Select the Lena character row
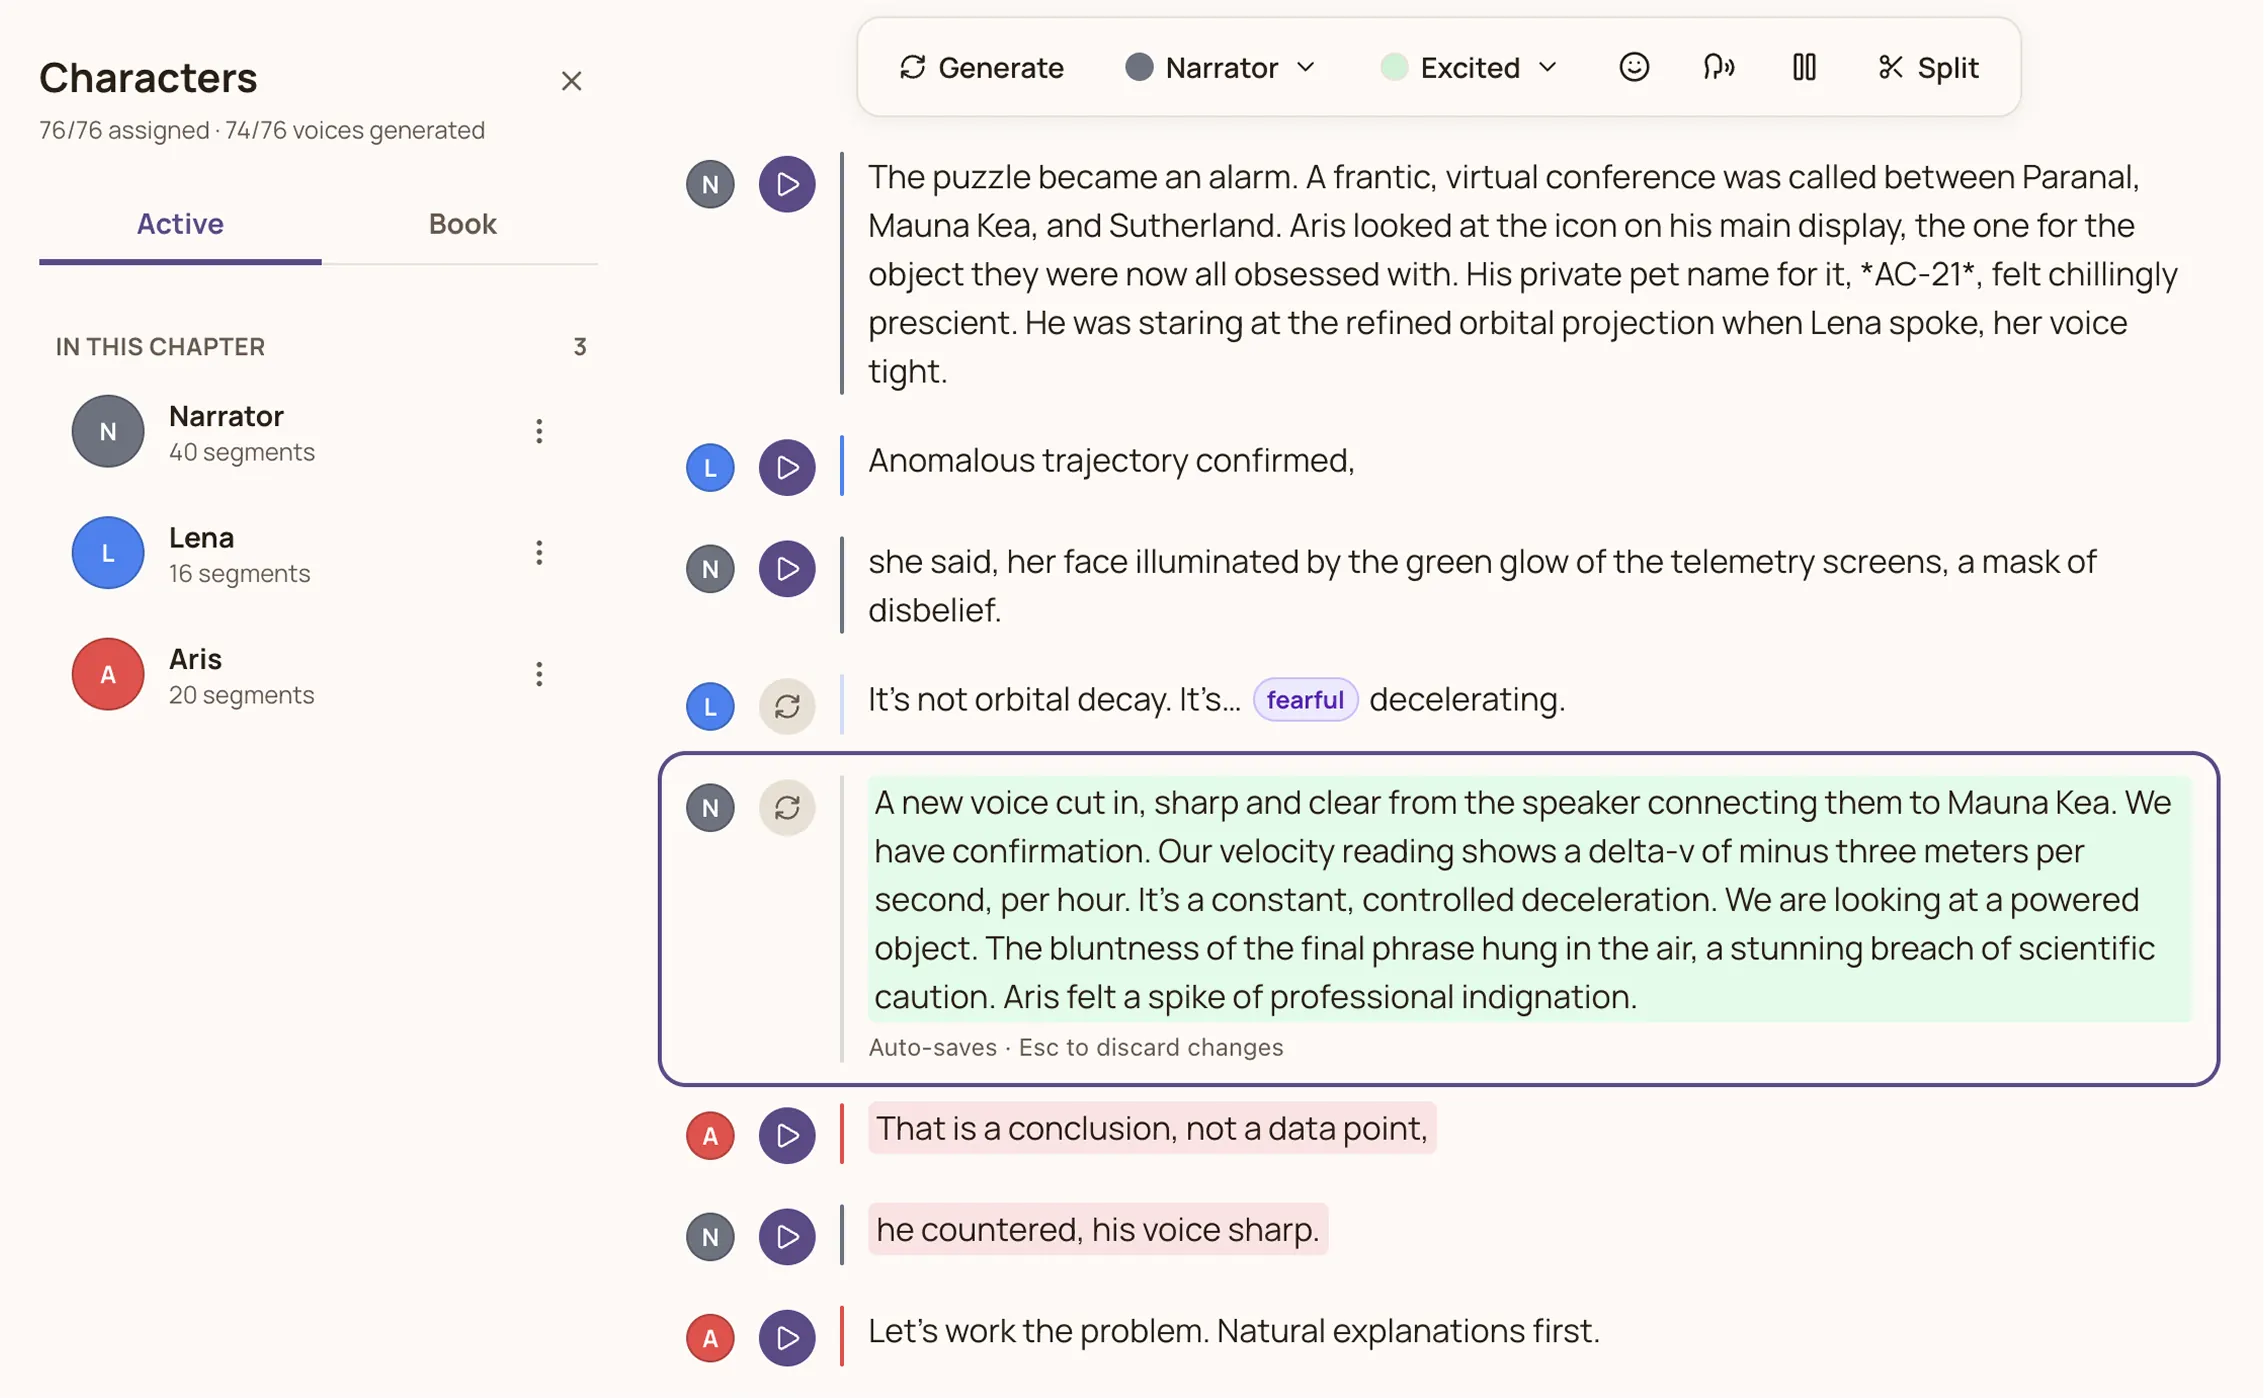 tap(318, 553)
